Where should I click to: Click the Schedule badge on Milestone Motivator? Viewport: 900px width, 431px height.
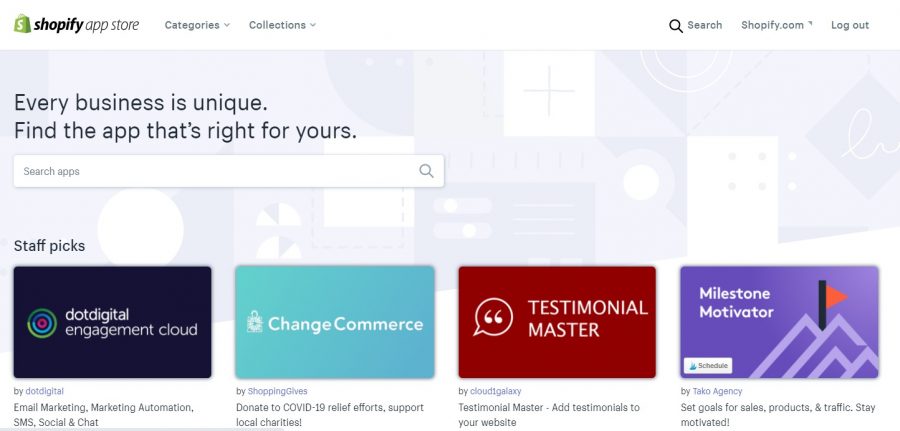coord(708,366)
